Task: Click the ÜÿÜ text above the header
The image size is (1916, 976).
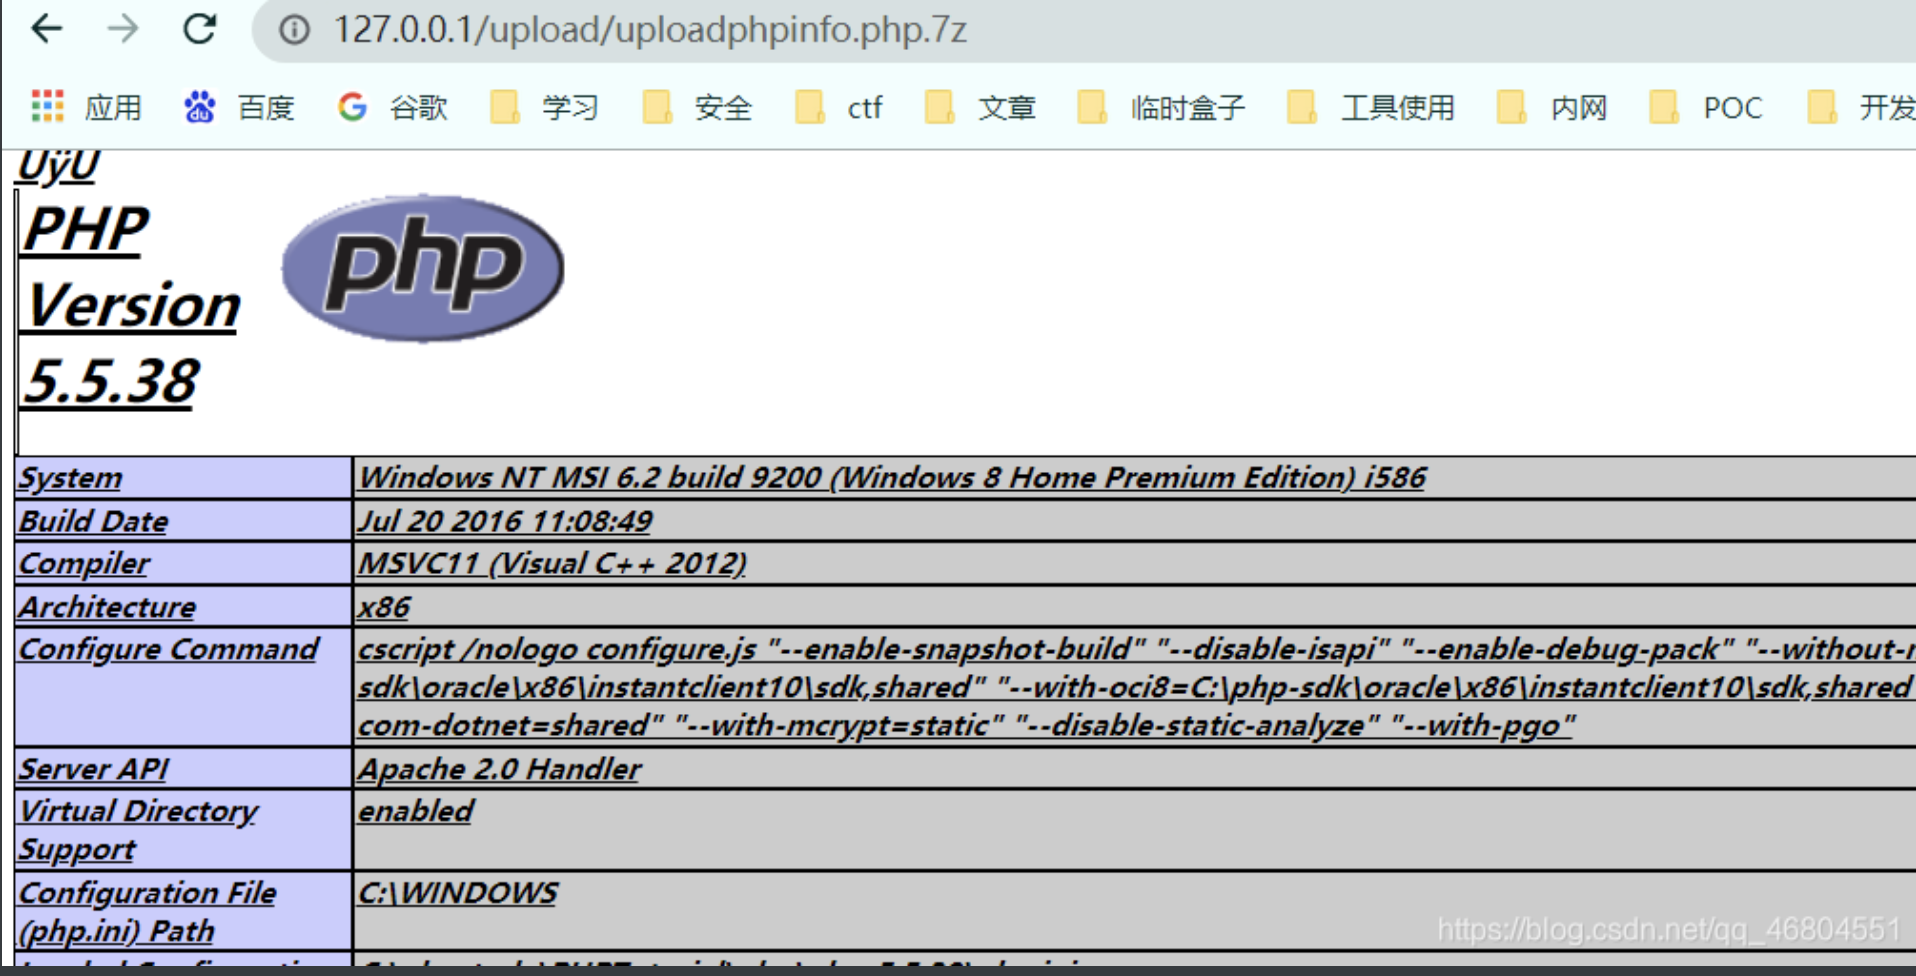Action: pyautogui.click(x=57, y=167)
